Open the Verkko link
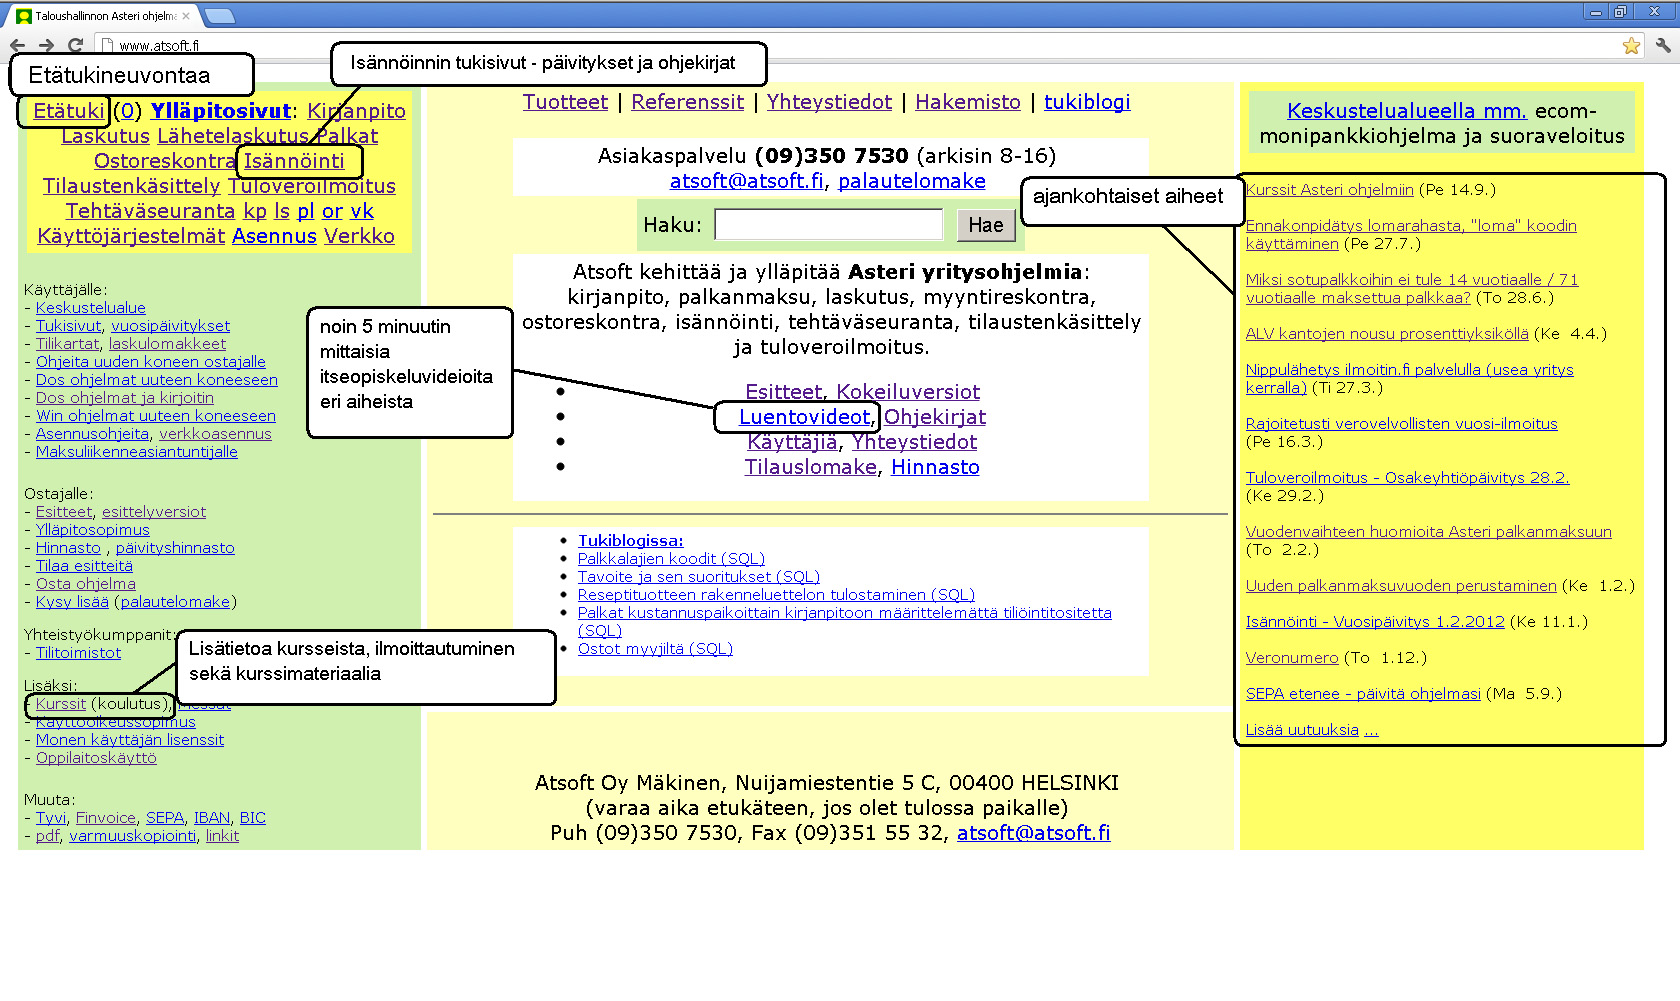This screenshot has height=1001, width=1680. [359, 236]
